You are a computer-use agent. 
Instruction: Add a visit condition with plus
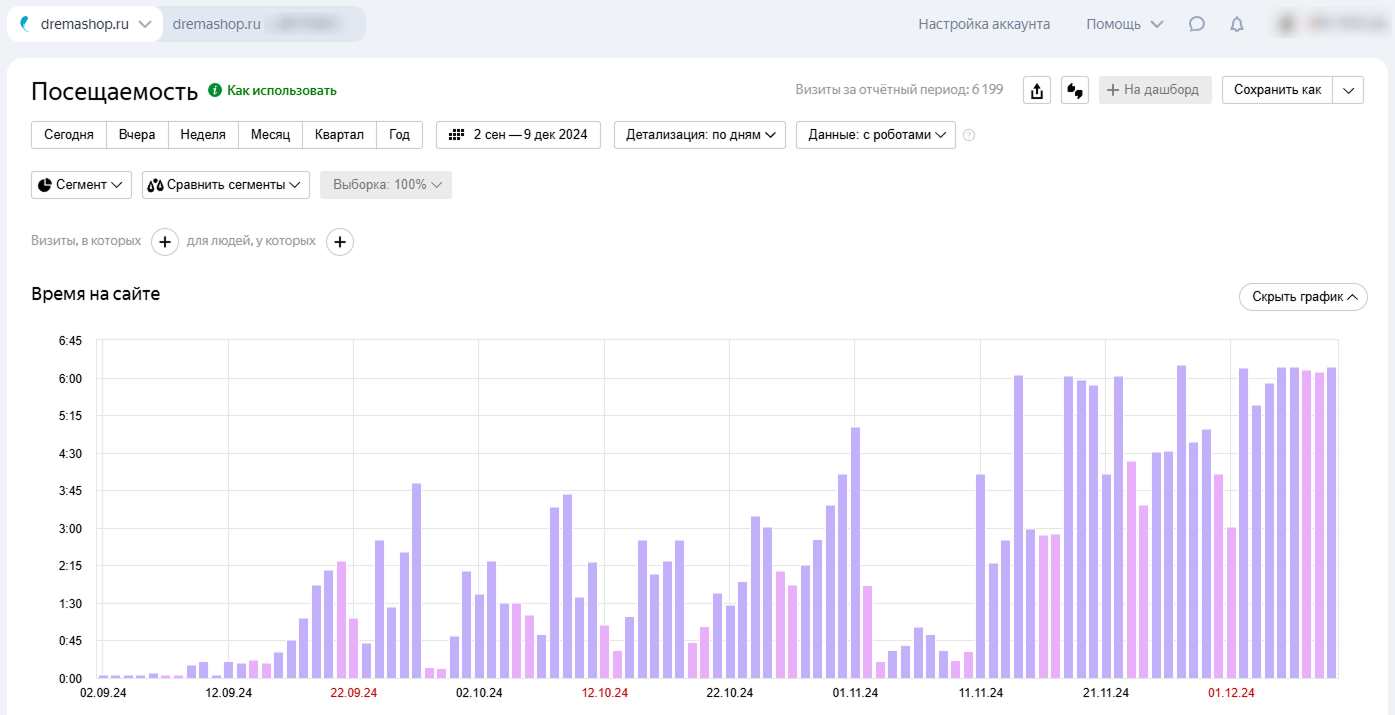tap(165, 241)
